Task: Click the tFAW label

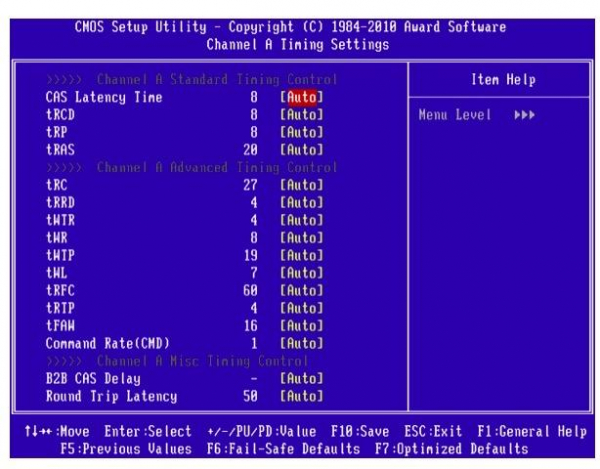Action: tap(60, 326)
